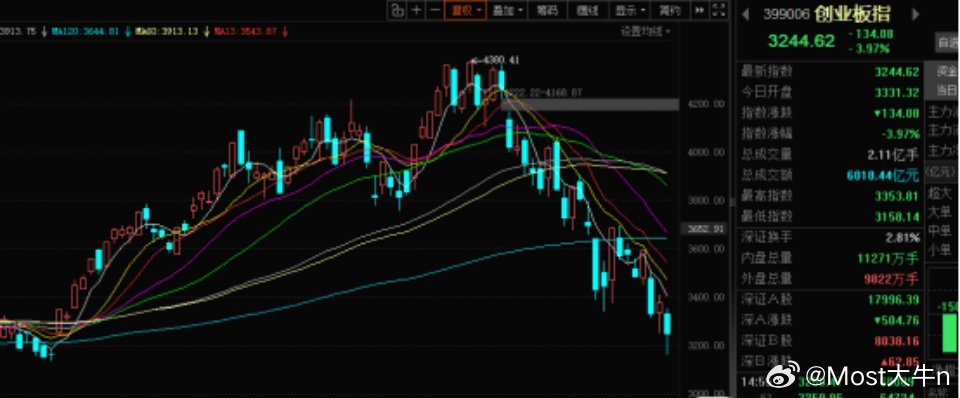Click the 大单 label
The image size is (960, 398).
(x=940, y=212)
